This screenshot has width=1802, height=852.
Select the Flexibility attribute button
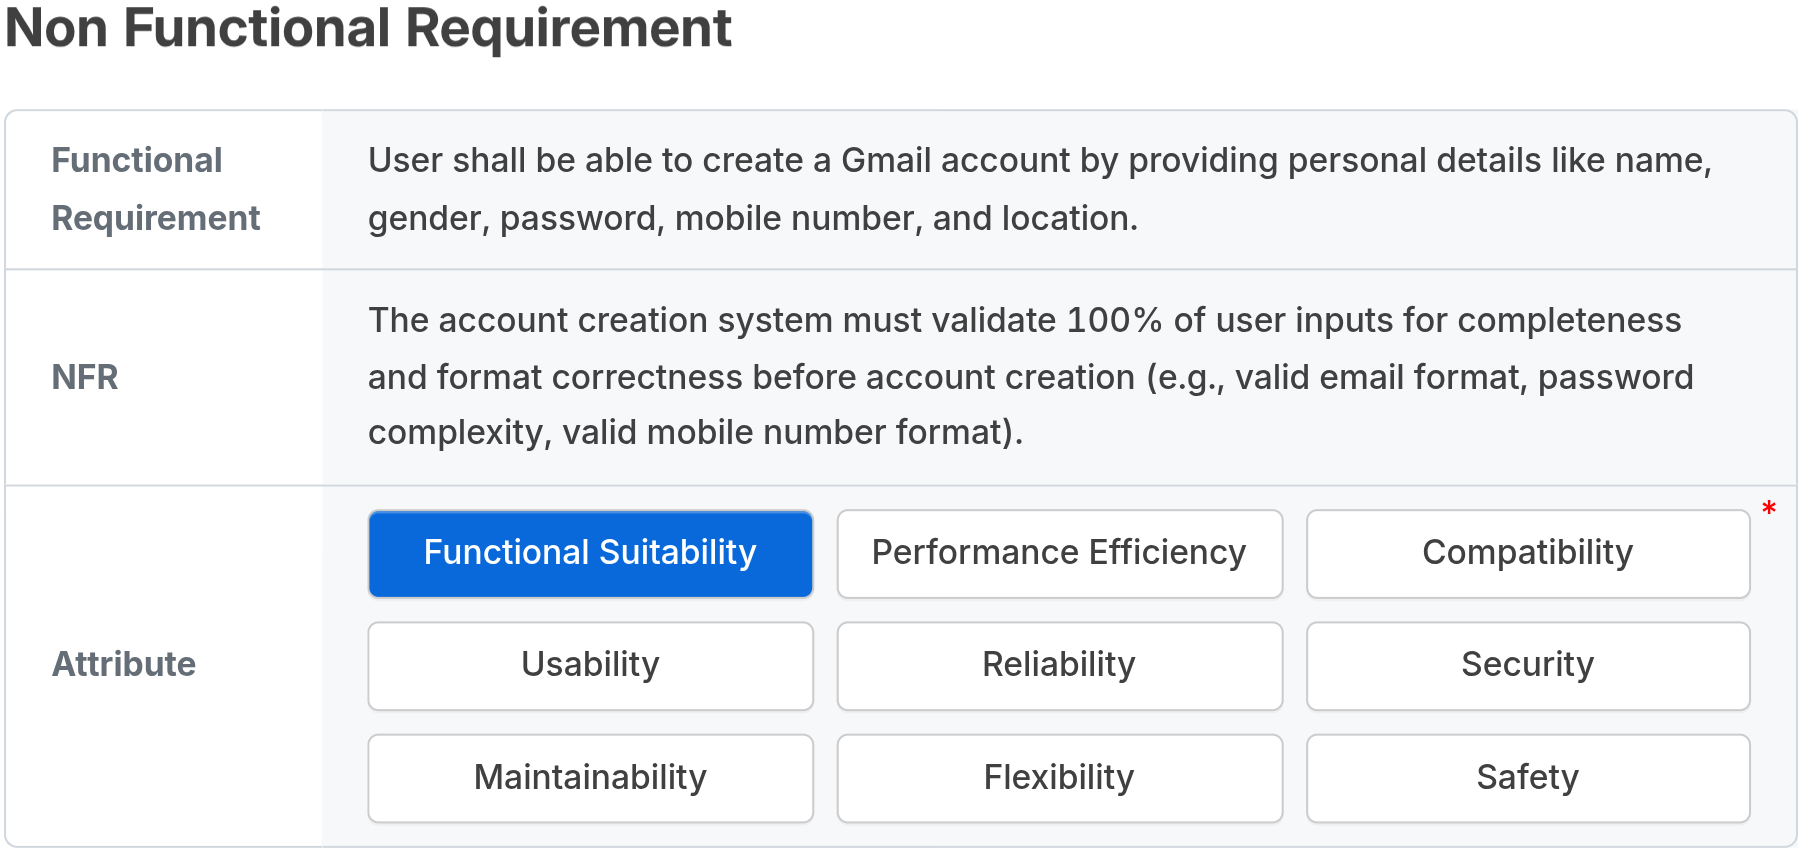[1059, 778]
